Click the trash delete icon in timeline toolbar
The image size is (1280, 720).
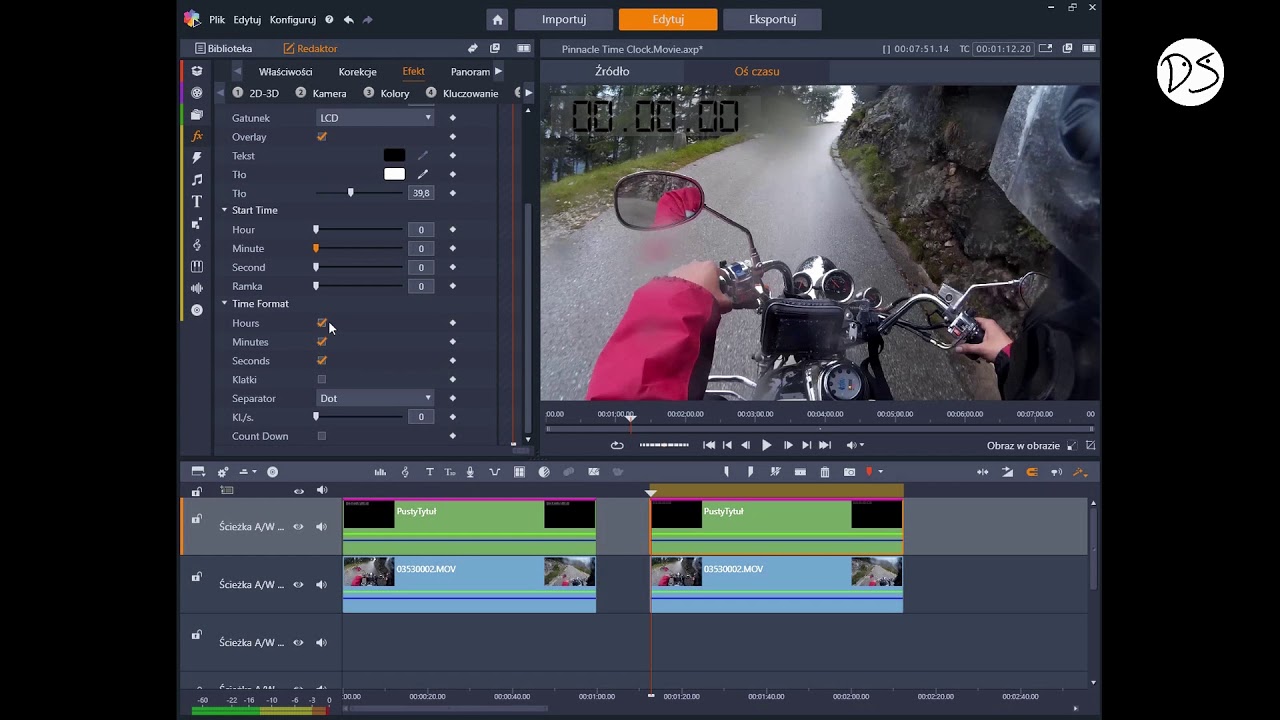[825, 472]
